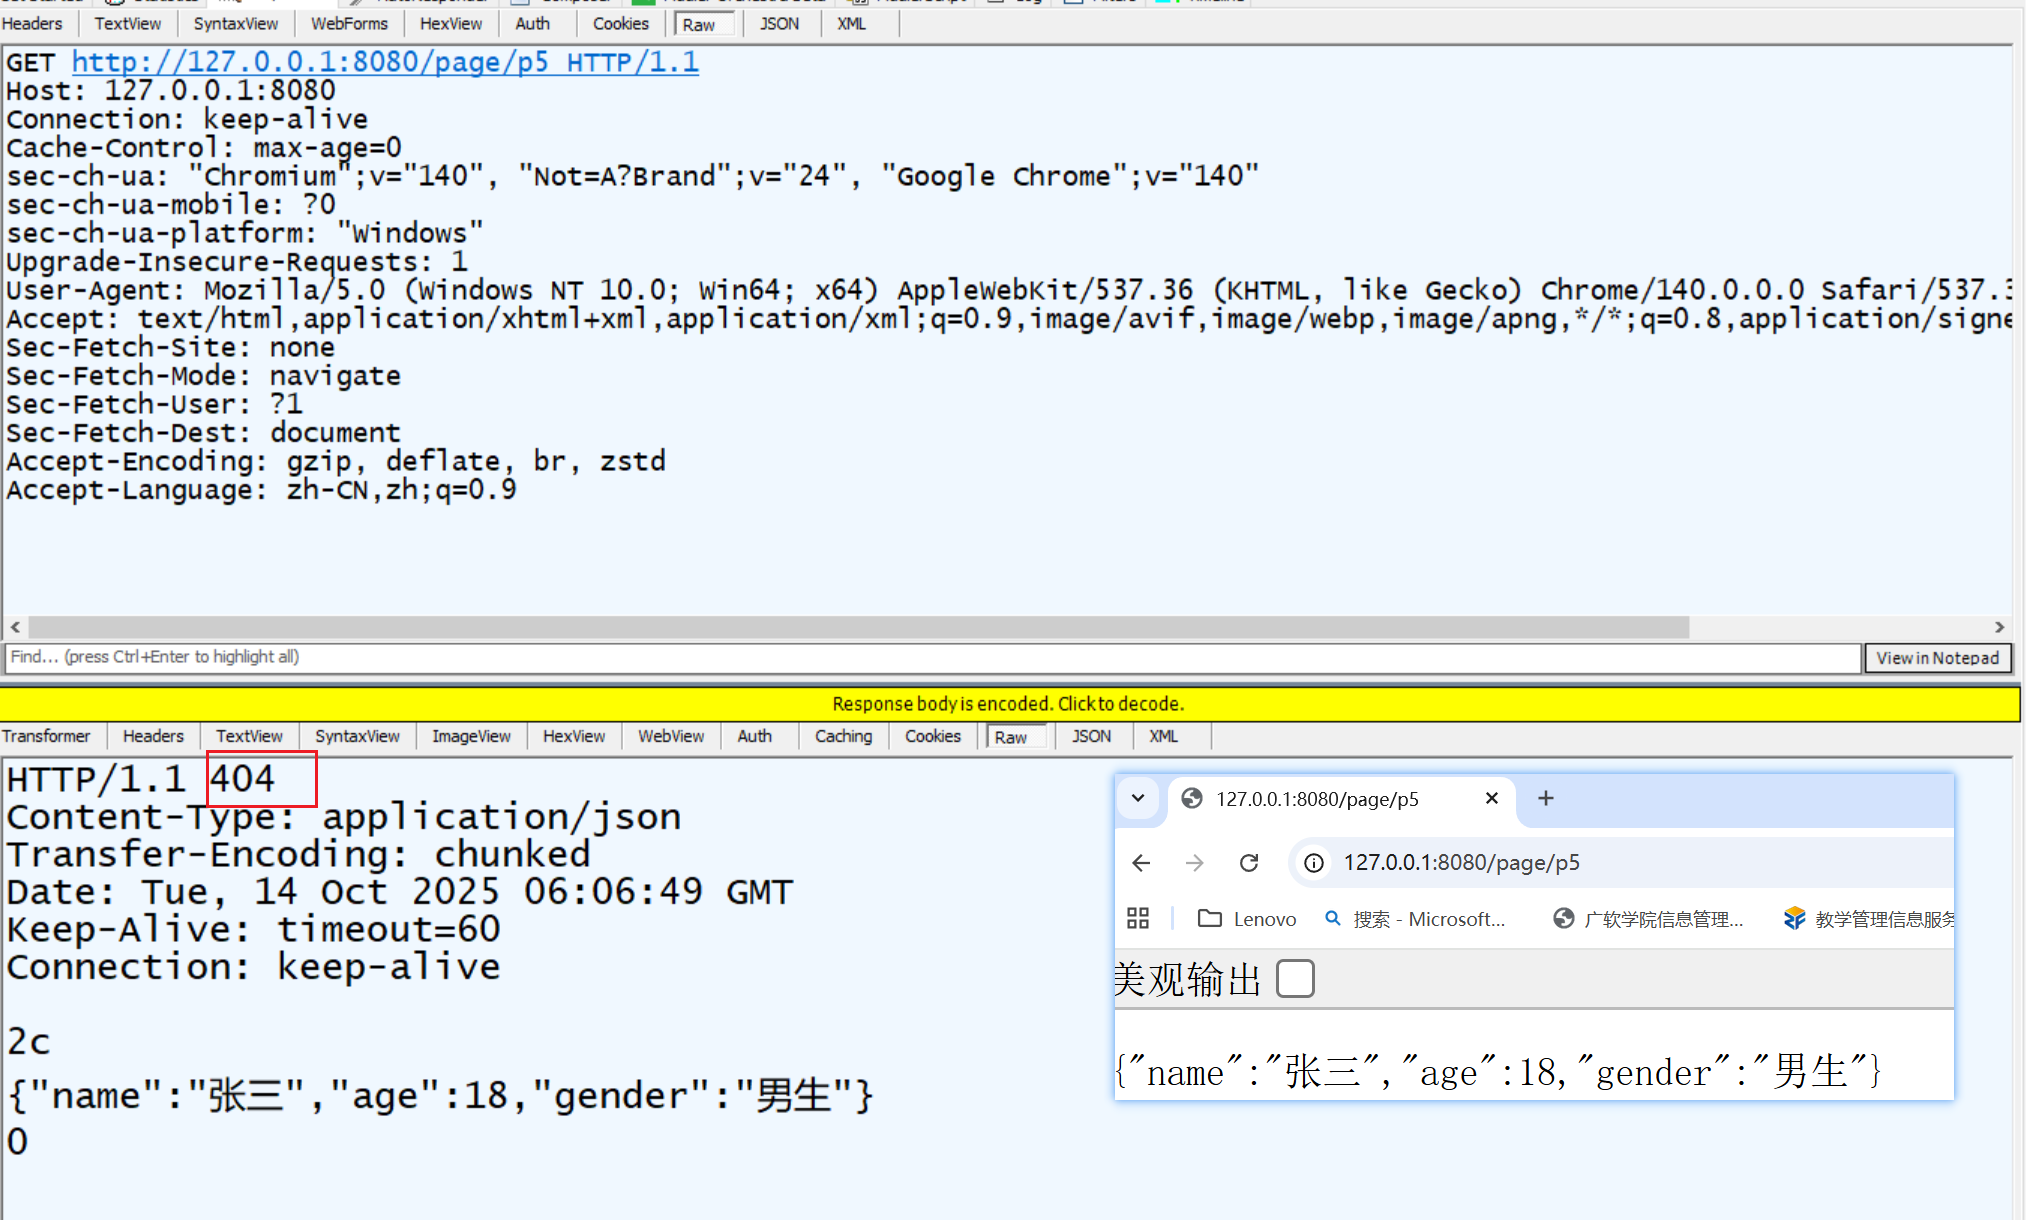2026x1220 pixels.
Task: Click the browser forward arrow icon
Action: coord(1195,863)
